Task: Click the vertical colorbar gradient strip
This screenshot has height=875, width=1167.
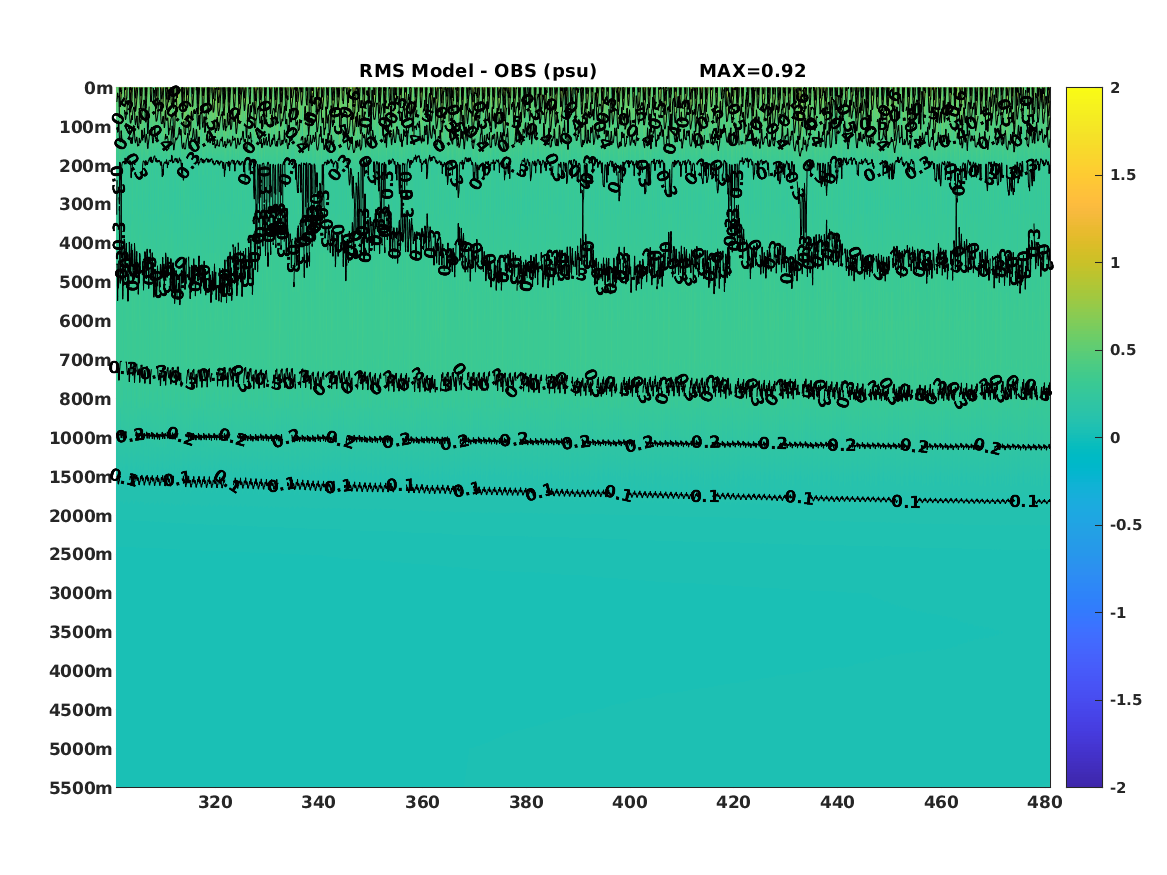Action: pos(1084,438)
